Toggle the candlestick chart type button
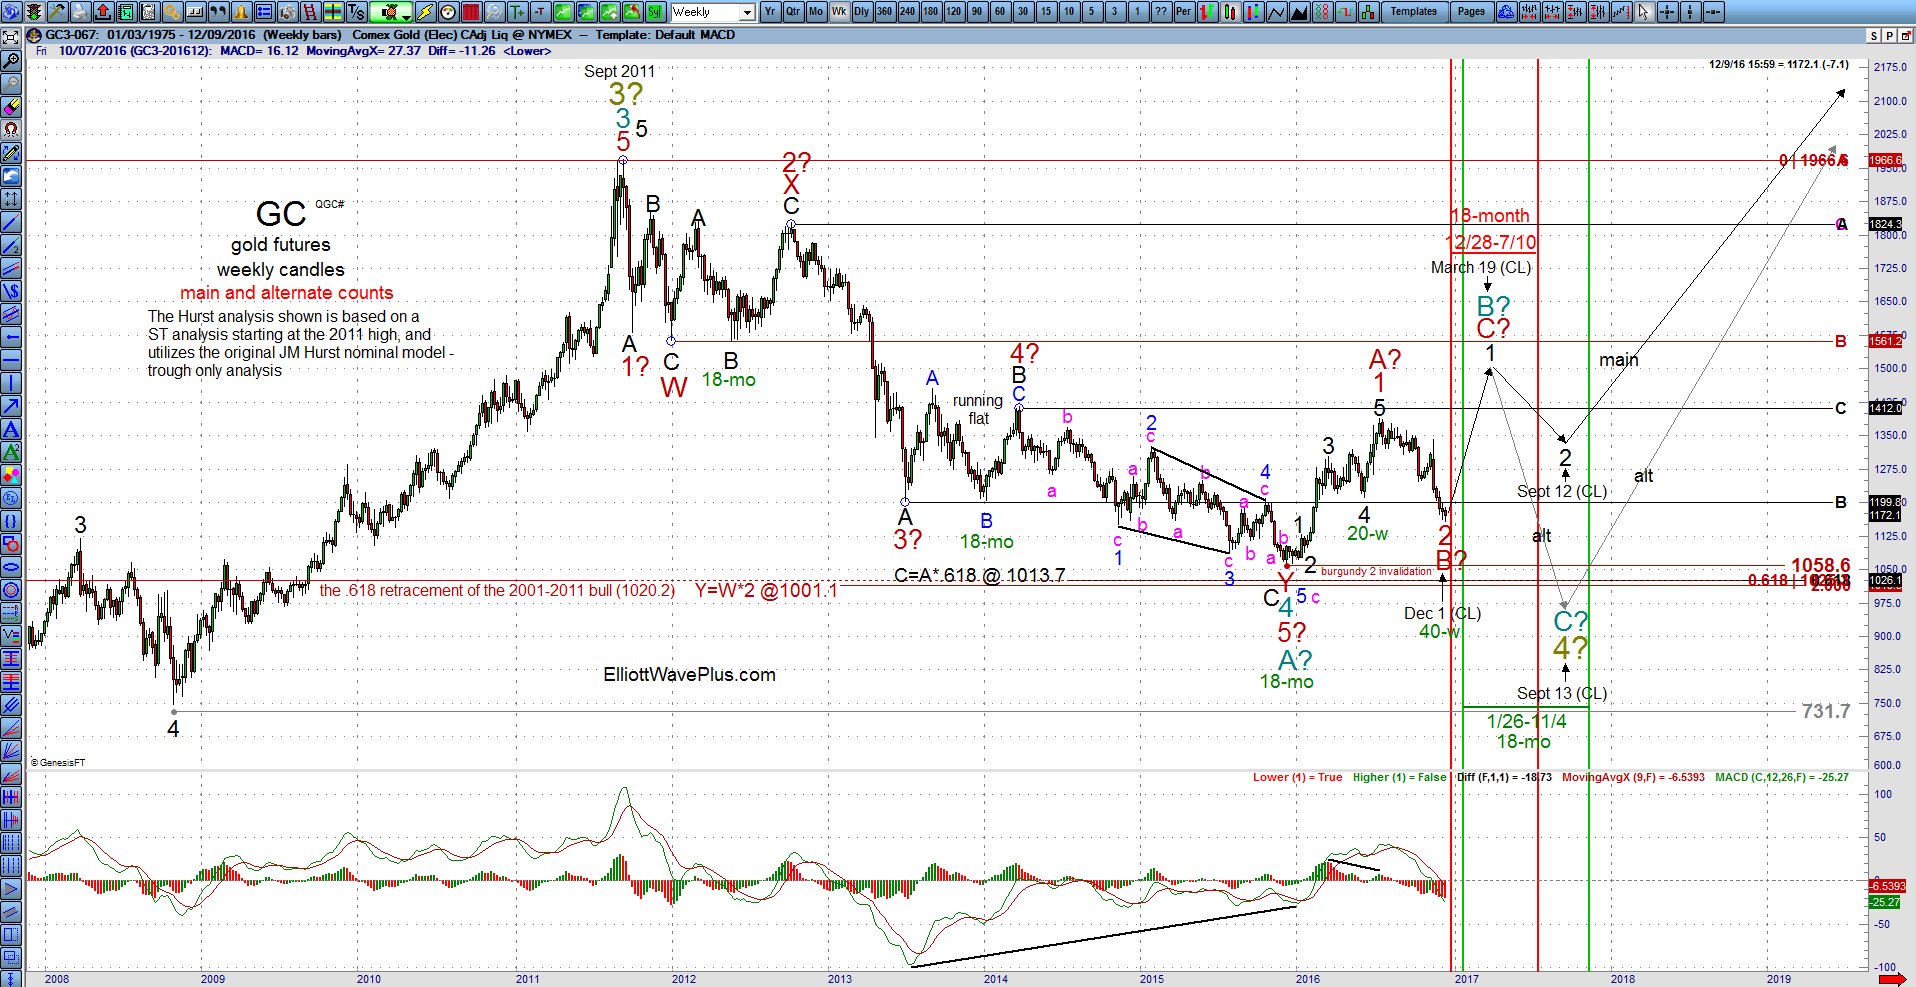Viewport: 1916px width, 987px height. tap(1230, 12)
